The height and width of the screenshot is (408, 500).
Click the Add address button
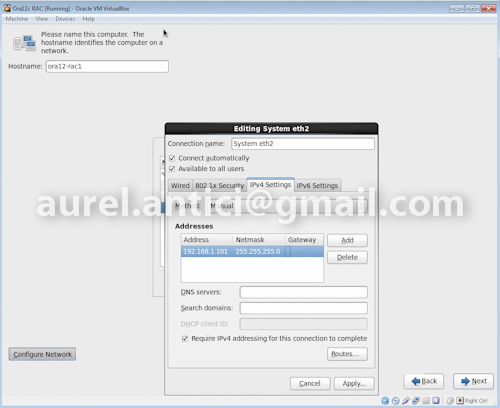[x=347, y=240]
